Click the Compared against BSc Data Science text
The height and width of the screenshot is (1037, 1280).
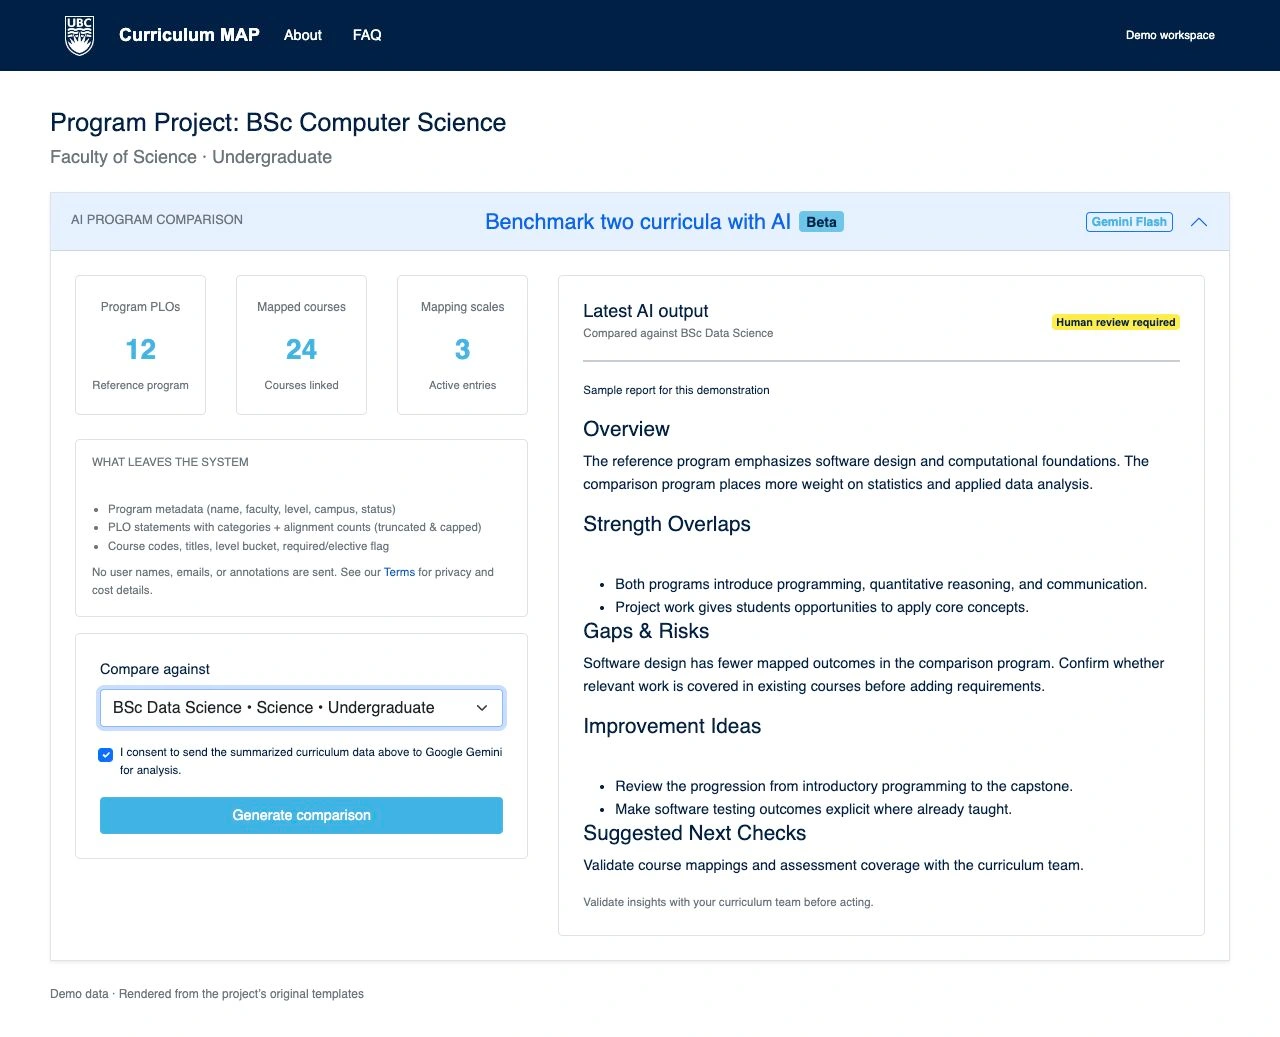[x=678, y=333]
